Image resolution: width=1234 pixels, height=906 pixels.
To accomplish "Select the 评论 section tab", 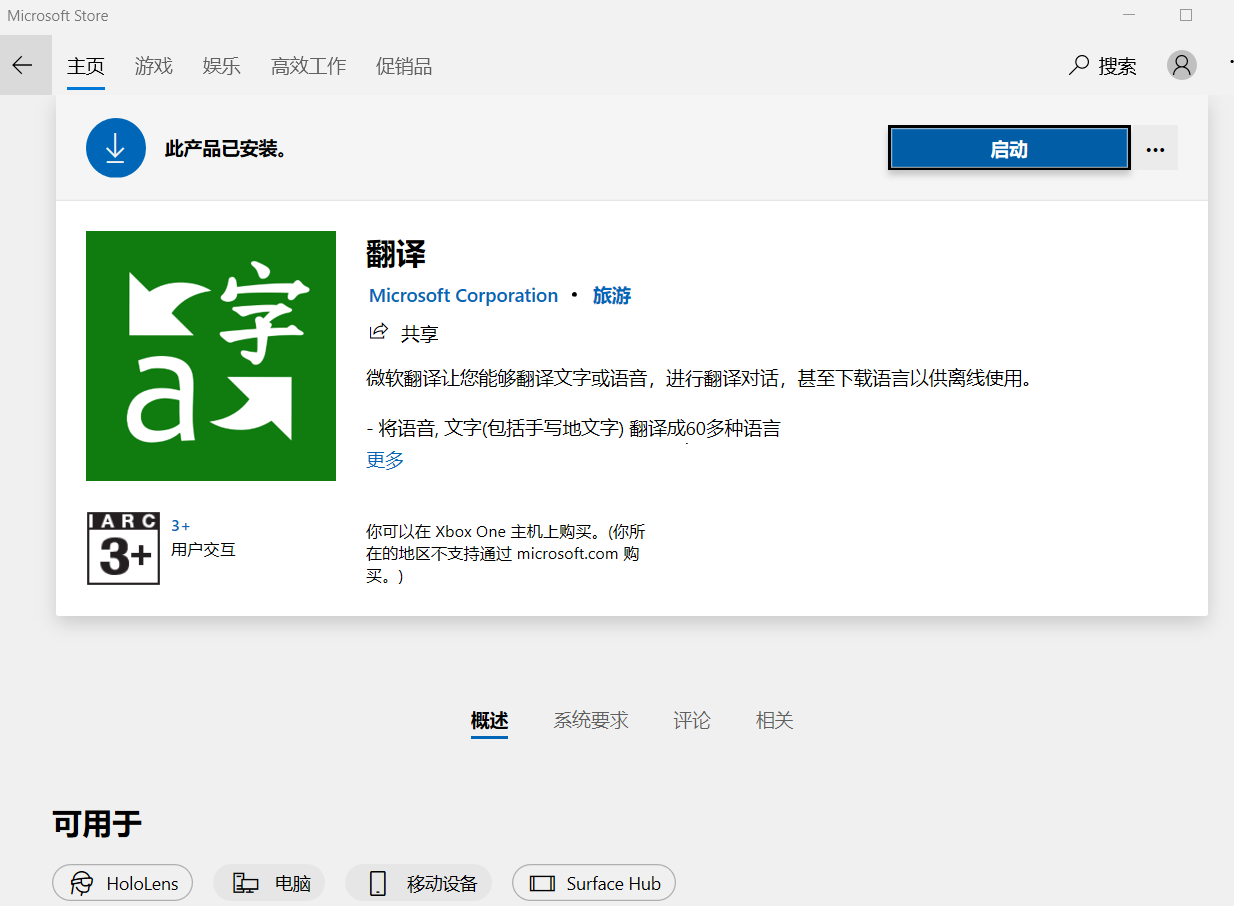I will [692, 720].
